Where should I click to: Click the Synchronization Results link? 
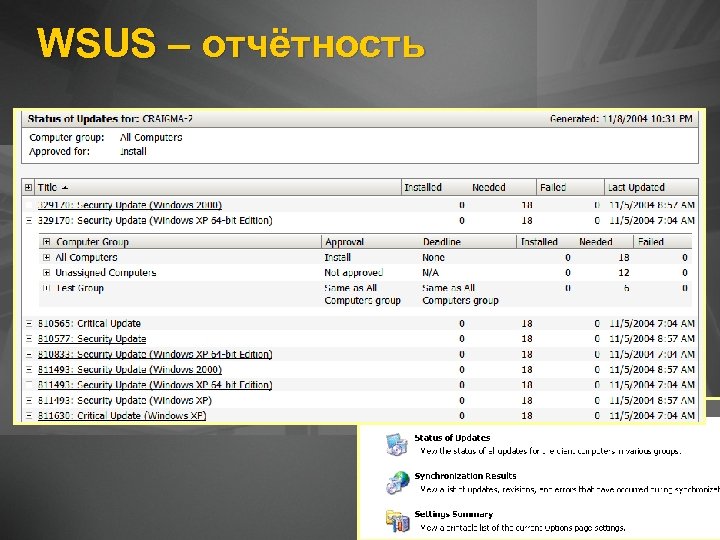(x=465, y=476)
